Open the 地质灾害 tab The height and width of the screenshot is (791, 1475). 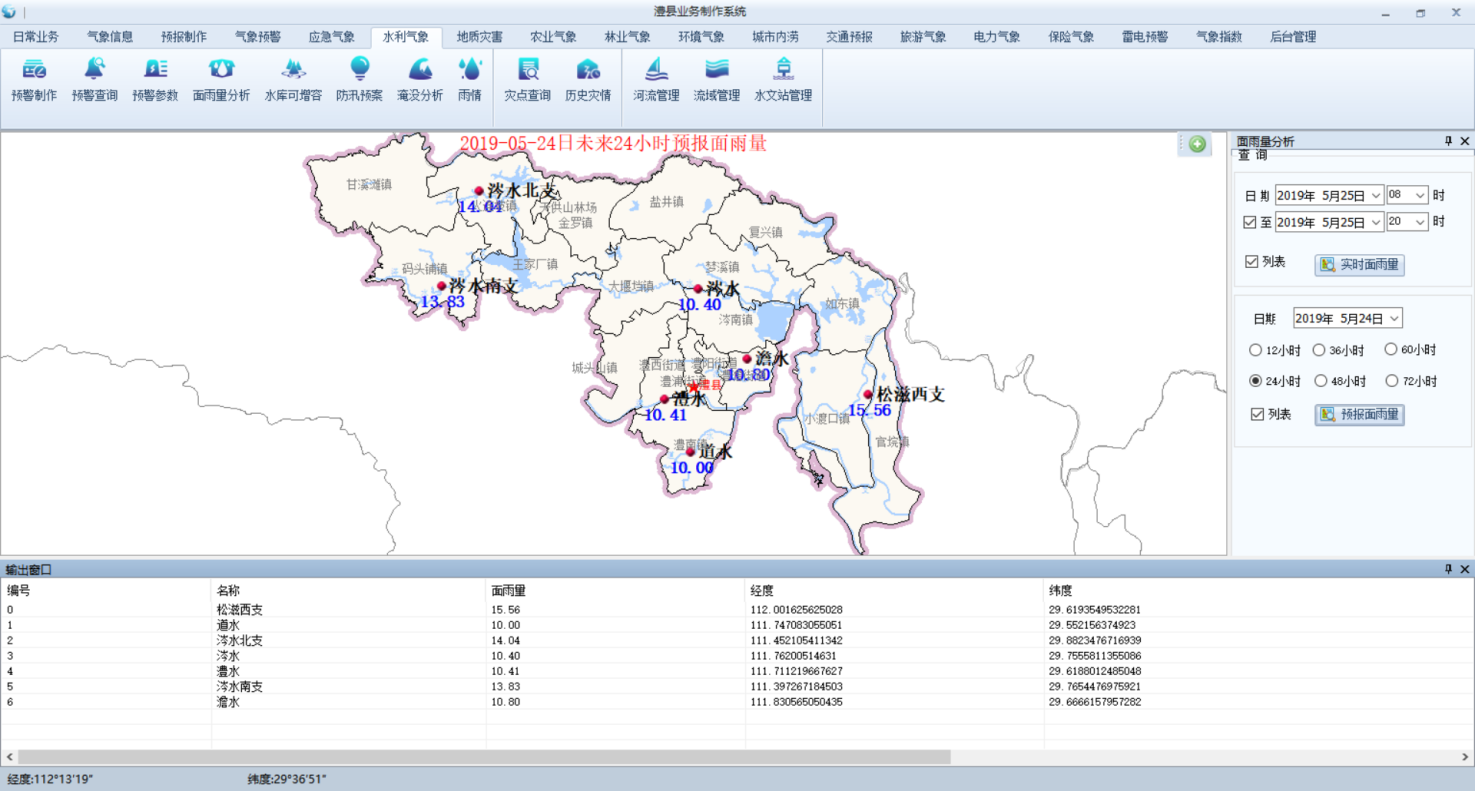pos(479,37)
